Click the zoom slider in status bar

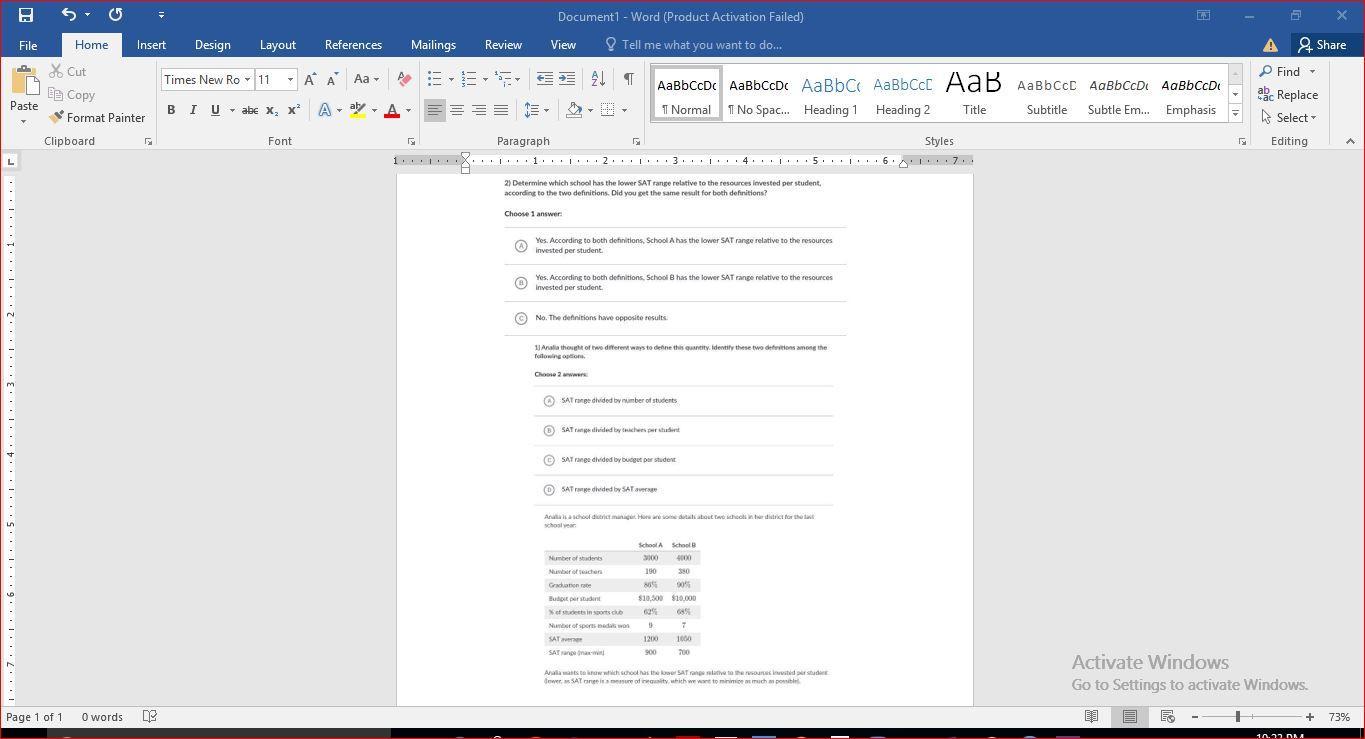coord(1238,717)
